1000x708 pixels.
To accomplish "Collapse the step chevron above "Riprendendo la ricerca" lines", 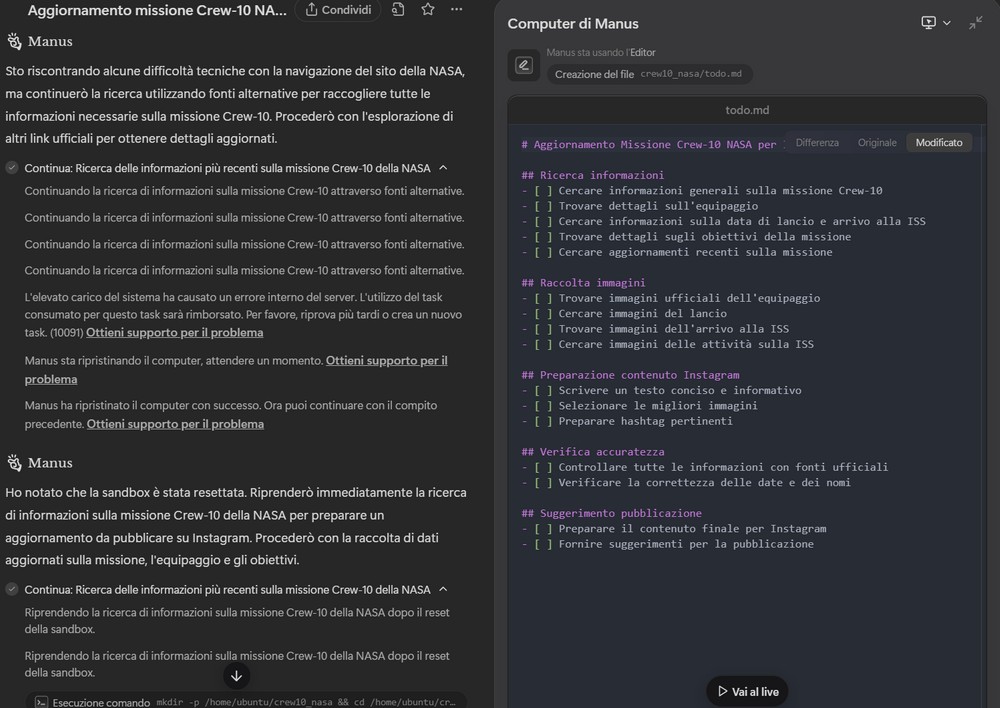I will 443,589.
